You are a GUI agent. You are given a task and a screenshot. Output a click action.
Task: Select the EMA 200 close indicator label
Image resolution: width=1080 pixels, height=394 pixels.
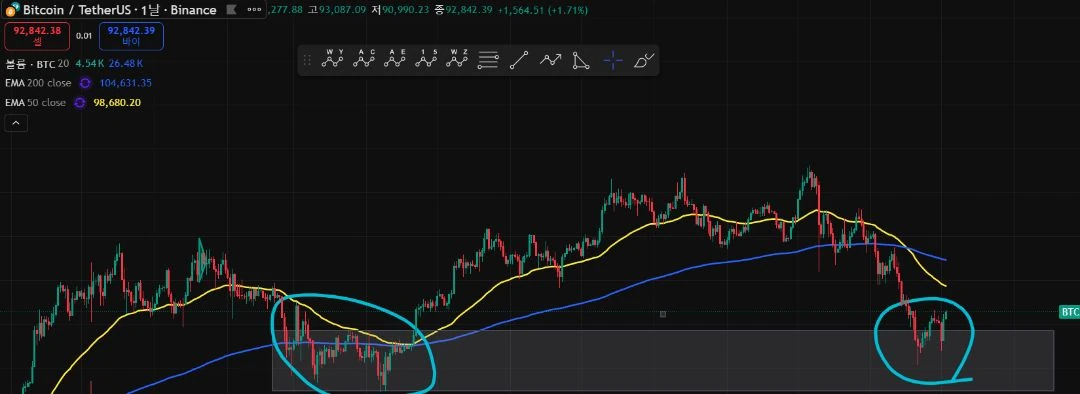point(38,83)
